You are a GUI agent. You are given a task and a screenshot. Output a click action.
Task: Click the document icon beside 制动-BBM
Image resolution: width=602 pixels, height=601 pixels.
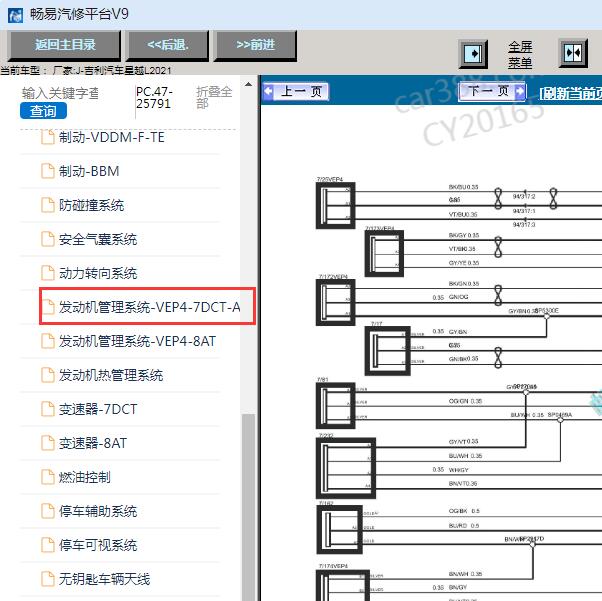click(48, 171)
